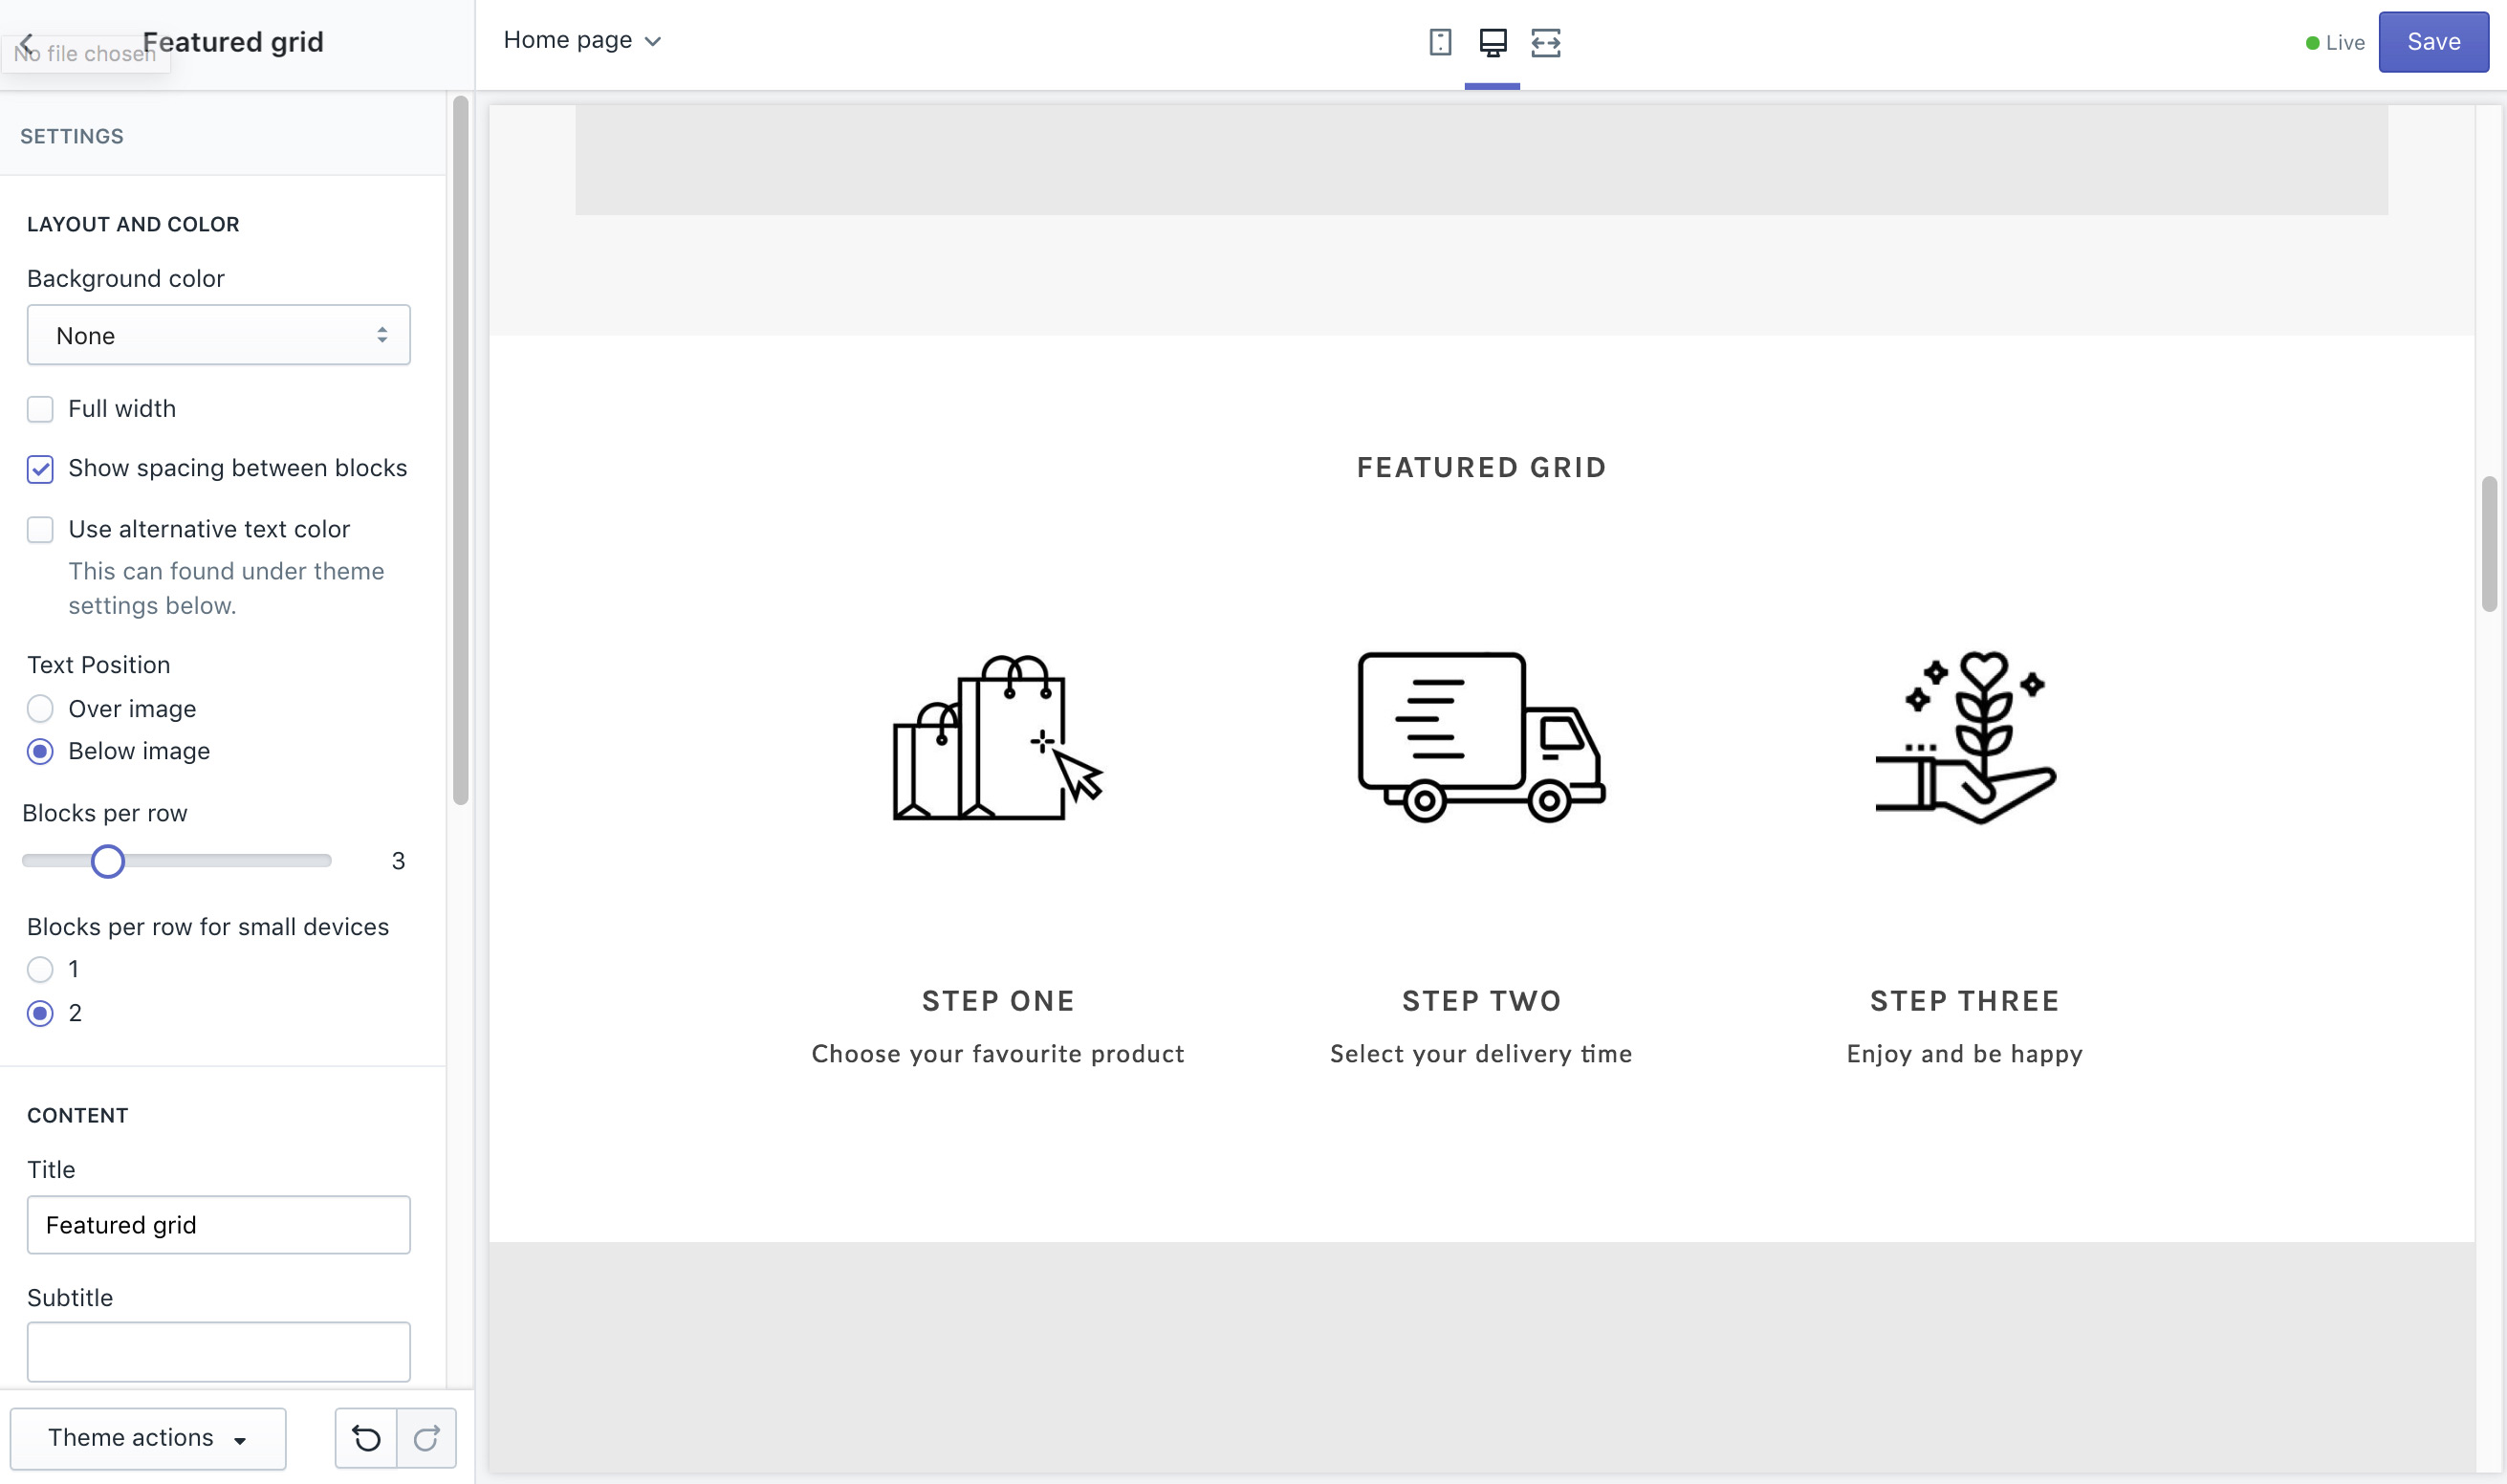This screenshot has width=2507, height=1484.
Task: Click in the Subtitle input field
Action: pos(218,1352)
